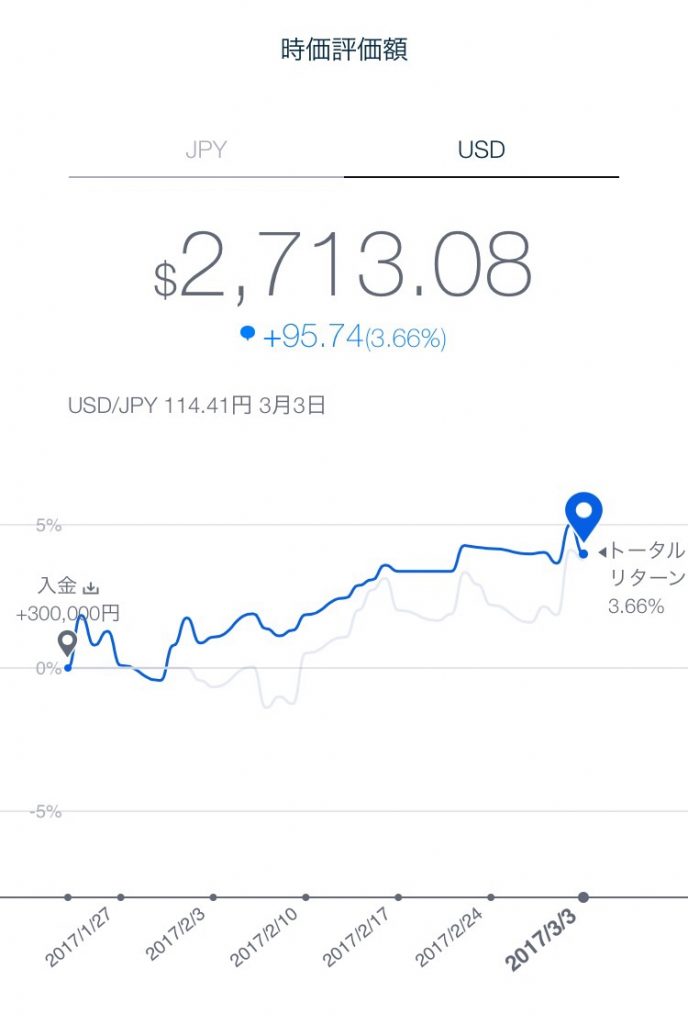Click the 入金 deposit download icon
The image size is (688, 1024).
point(92,587)
